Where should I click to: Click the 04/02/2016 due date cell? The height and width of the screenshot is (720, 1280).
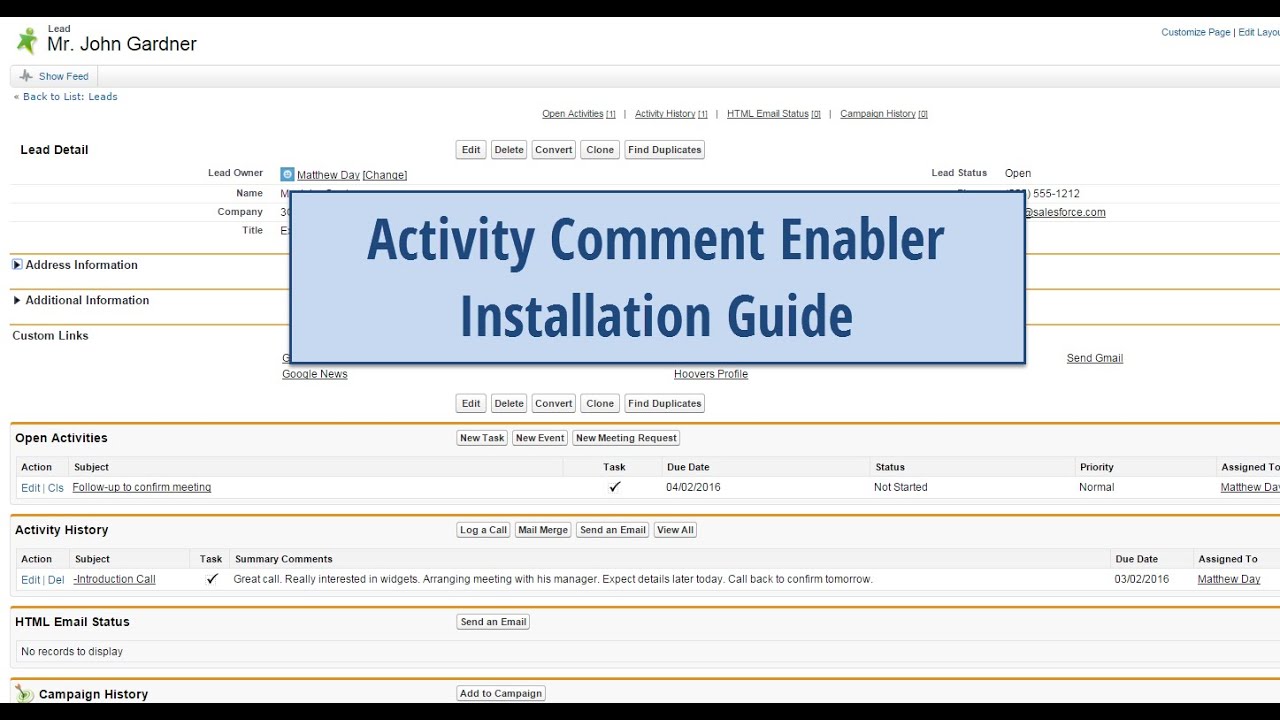[693, 488]
